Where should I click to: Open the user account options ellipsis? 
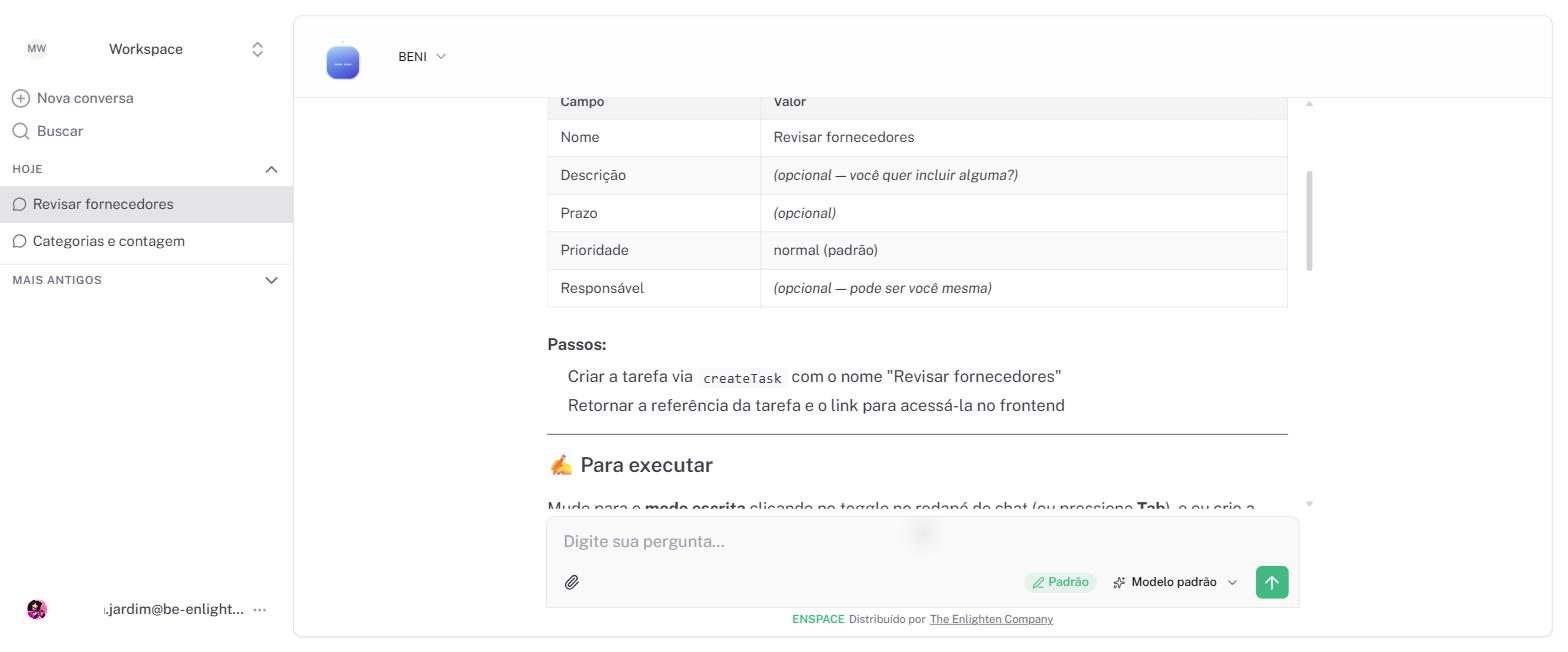260,609
